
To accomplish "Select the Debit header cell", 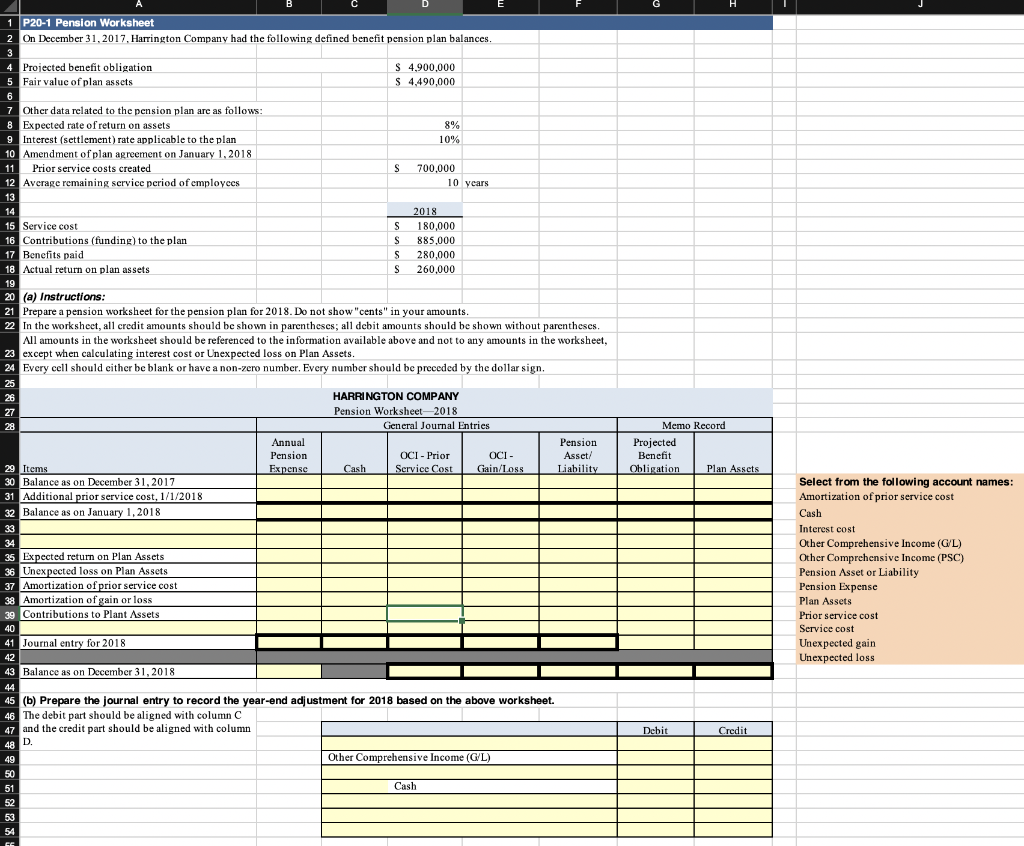I will pyautogui.click(x=656, y=730).
